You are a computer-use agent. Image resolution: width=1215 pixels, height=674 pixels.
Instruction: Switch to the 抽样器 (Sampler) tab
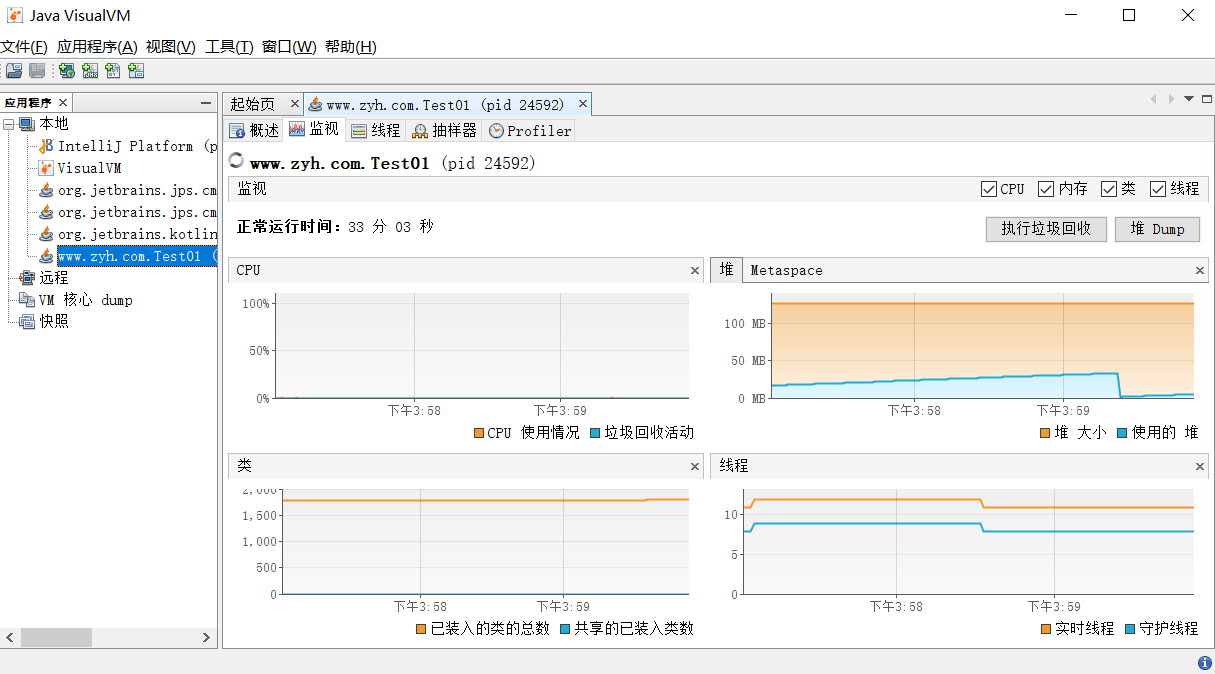(x=444, y=131)
